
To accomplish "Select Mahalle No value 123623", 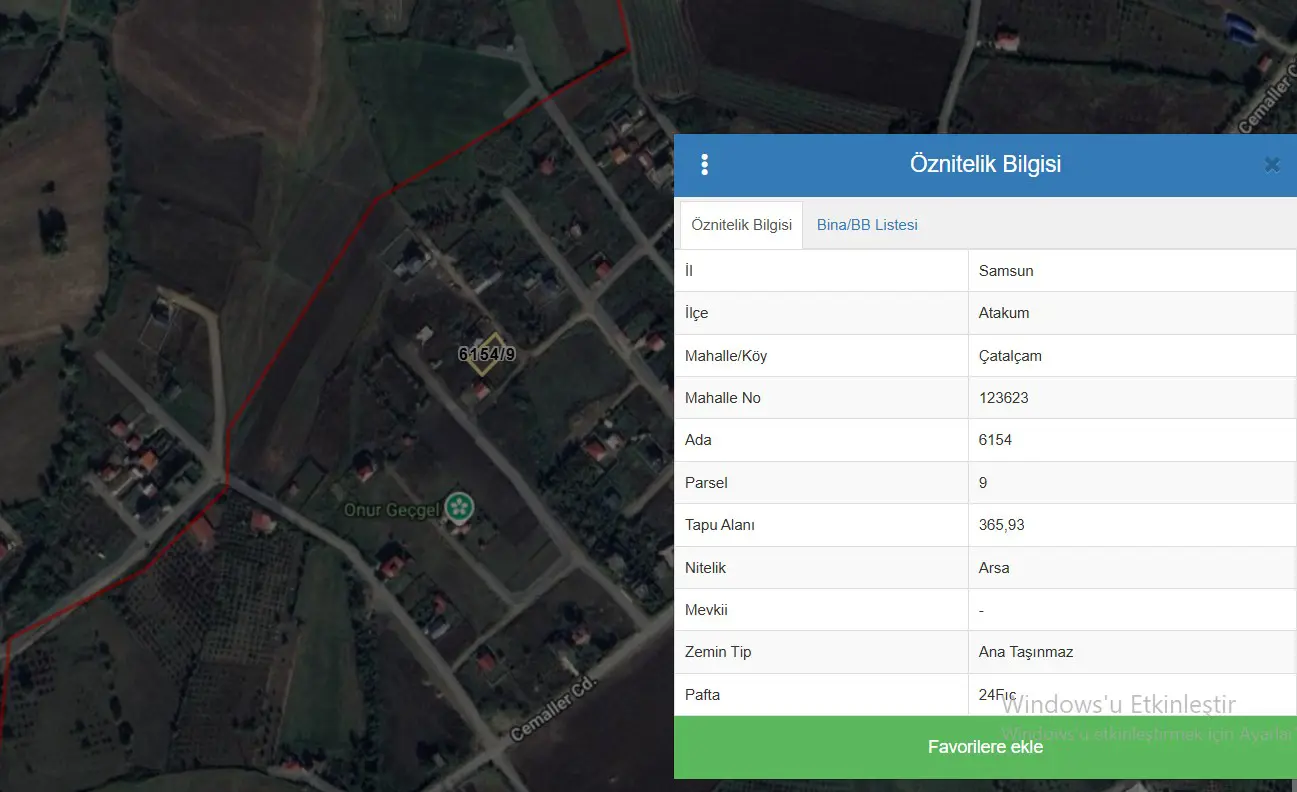I will 1004,398.
